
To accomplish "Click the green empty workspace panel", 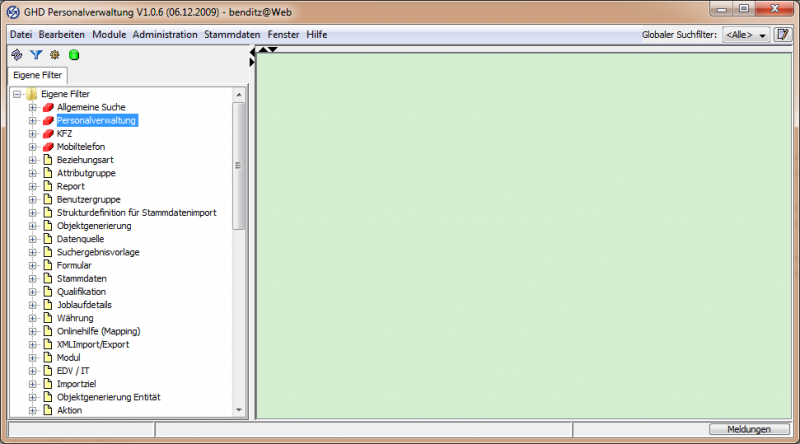I will 524,236.
